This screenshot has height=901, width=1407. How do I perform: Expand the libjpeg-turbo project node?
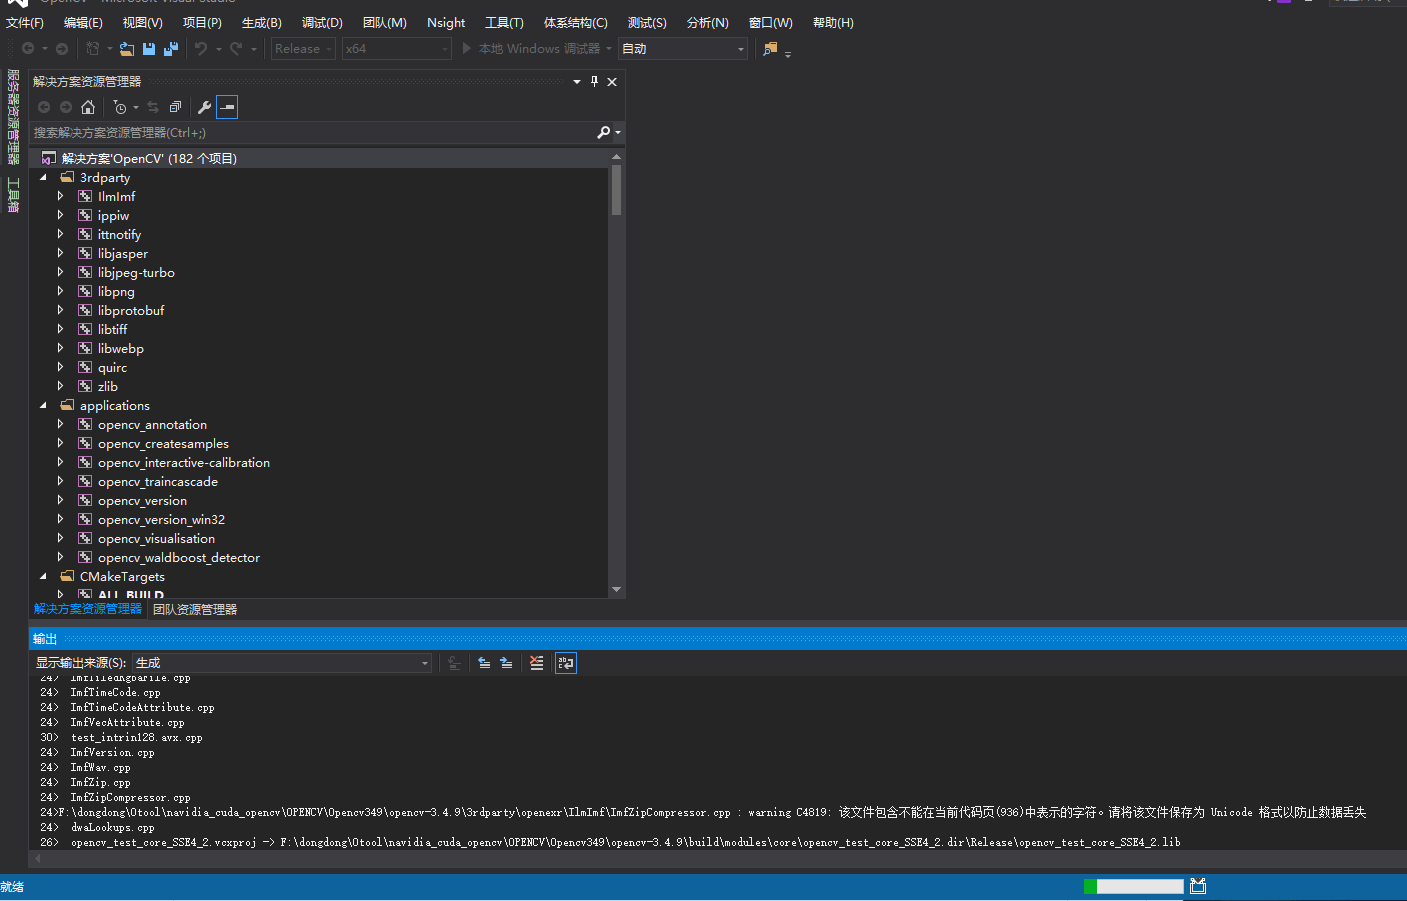[60, 272]
